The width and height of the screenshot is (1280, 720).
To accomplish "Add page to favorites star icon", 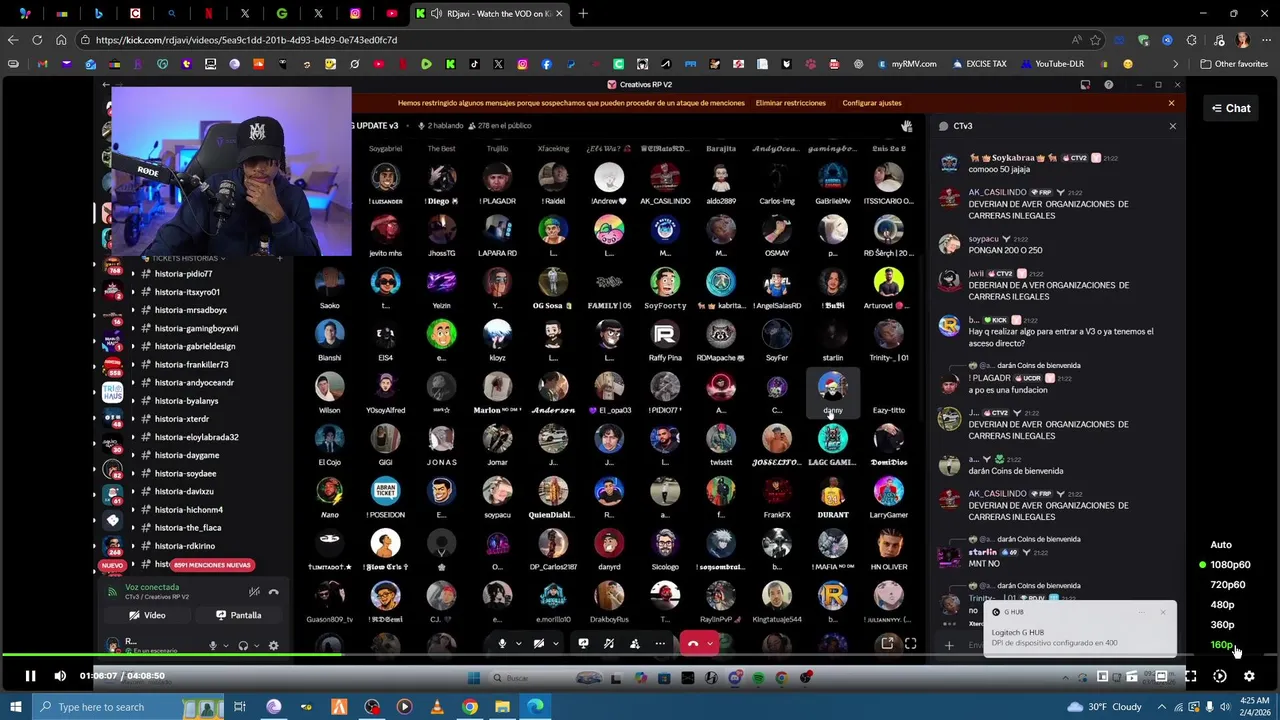I will (x=1096, y=40).
